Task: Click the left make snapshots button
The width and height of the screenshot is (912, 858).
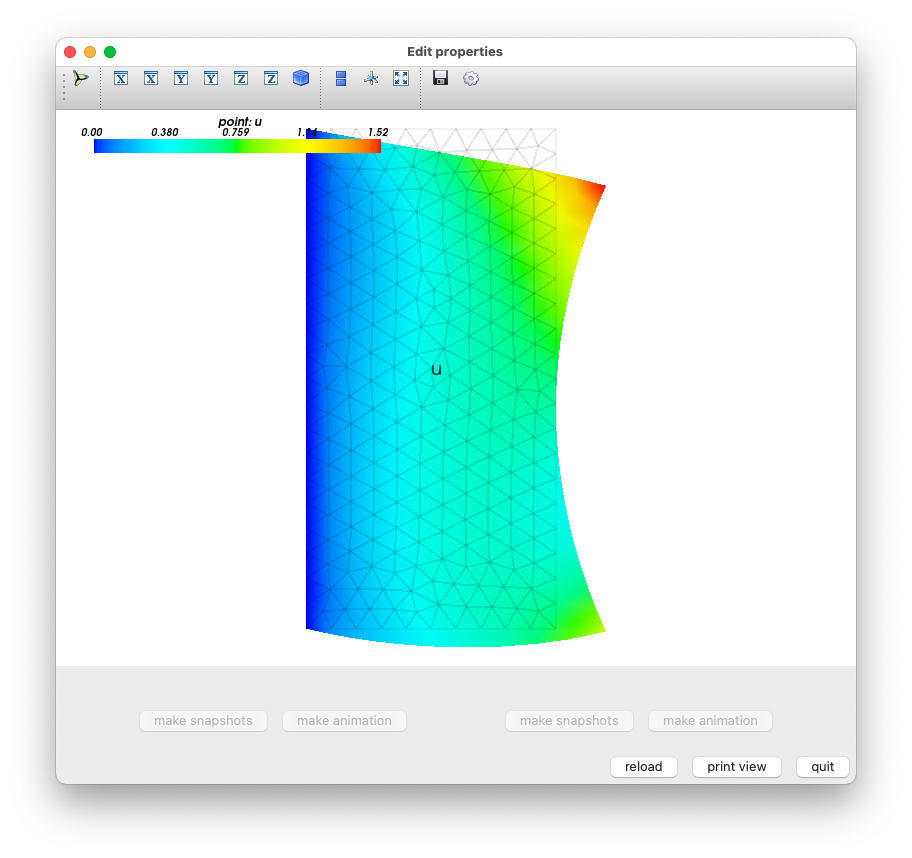Action: [x=204, y=721]
